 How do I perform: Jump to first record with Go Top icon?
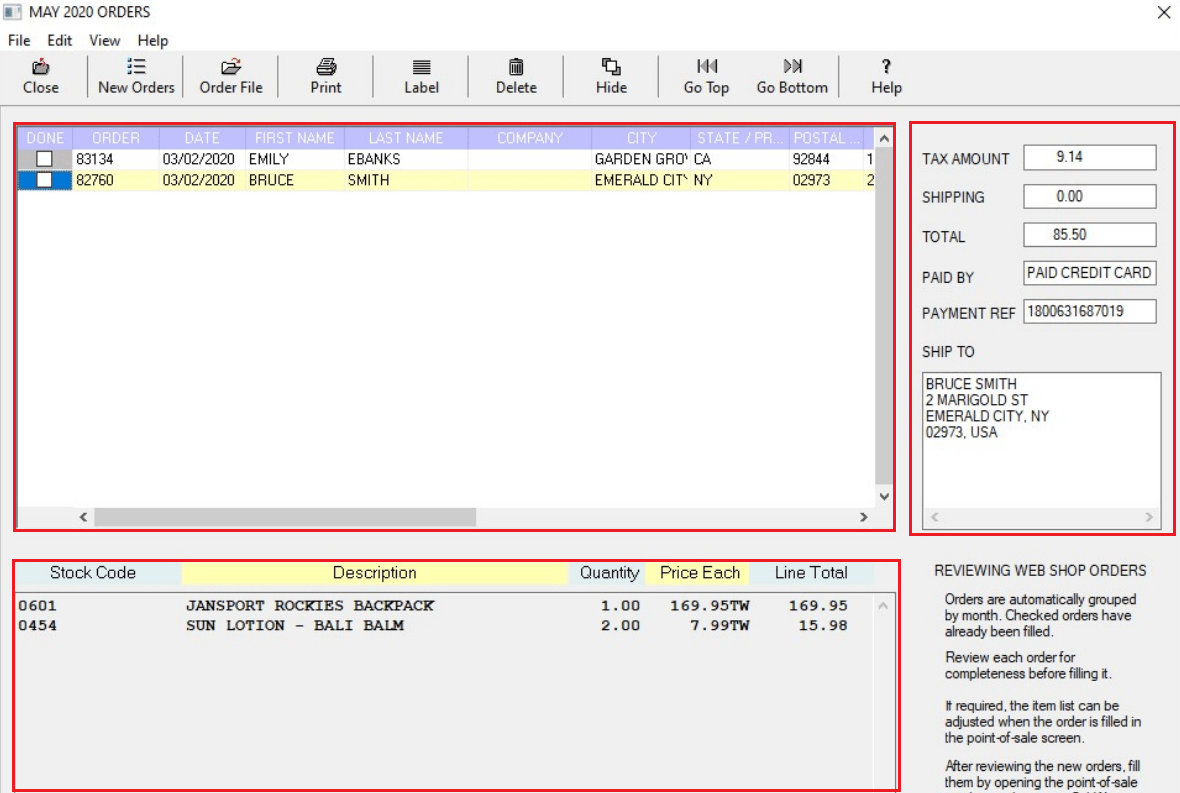click(x=706, y=75)
